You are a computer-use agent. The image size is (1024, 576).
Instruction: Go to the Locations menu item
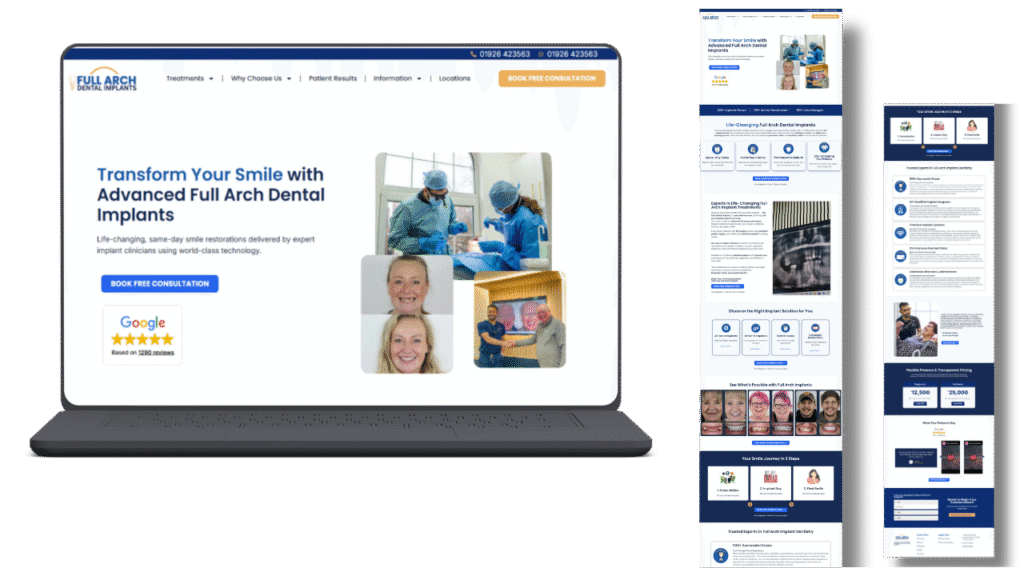[454, 78]
